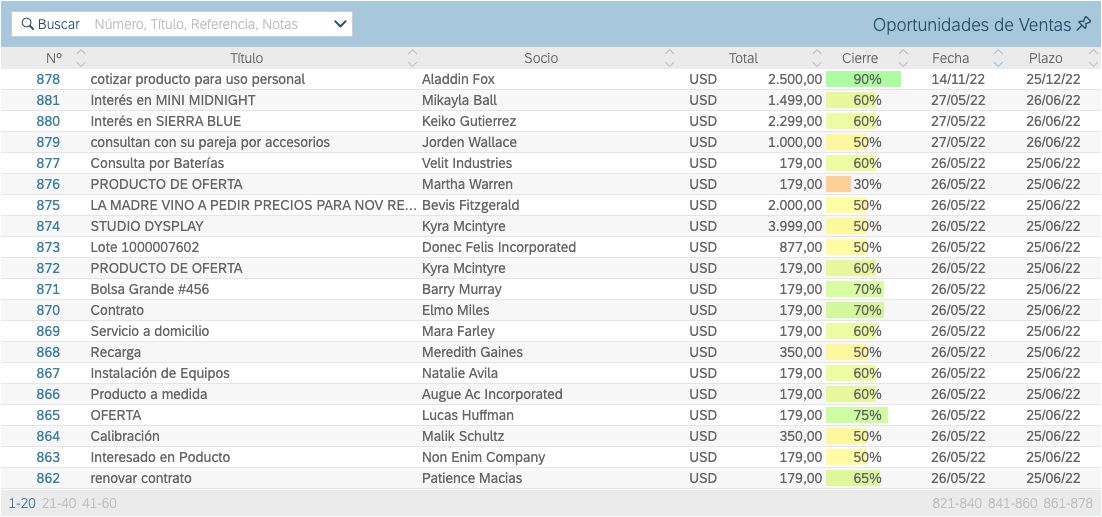
Task: Sort by the Fecha column arrows
Action: point(998,58)
